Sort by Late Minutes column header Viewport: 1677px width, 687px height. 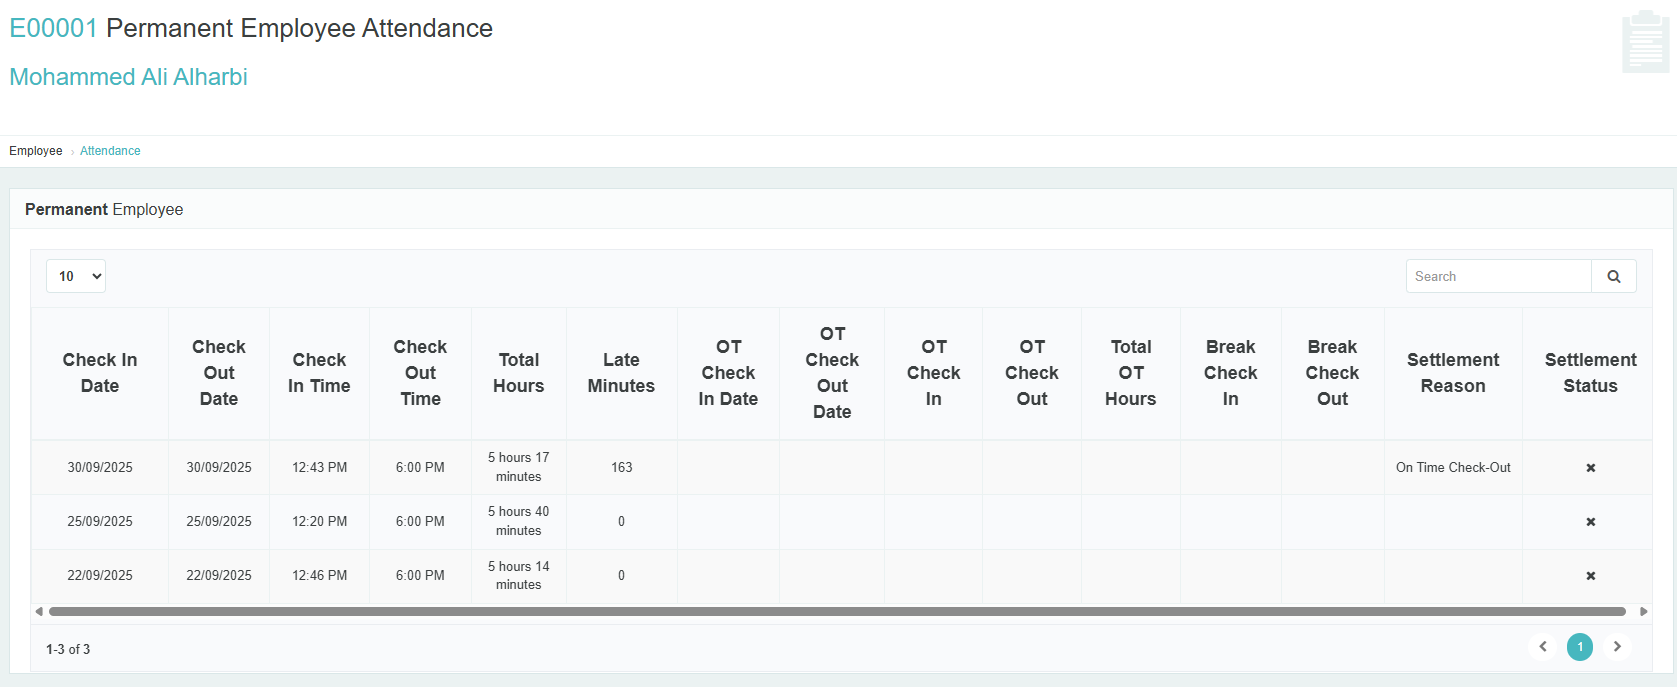pos(621,373)
